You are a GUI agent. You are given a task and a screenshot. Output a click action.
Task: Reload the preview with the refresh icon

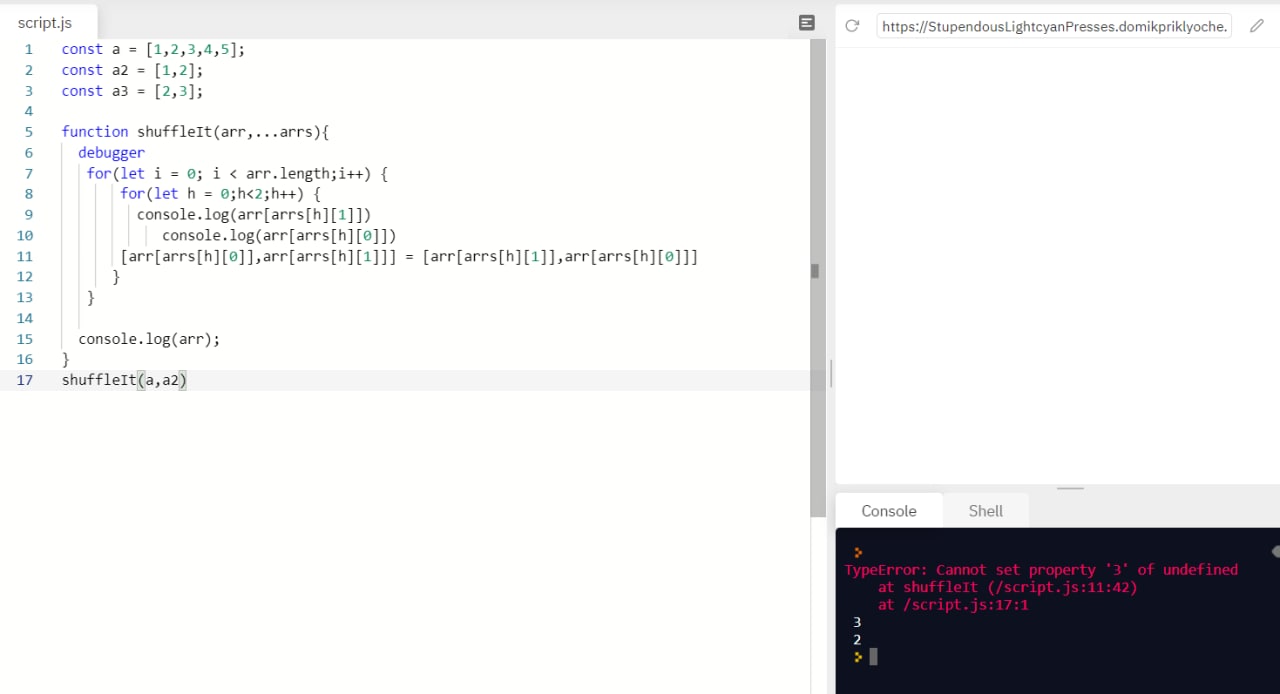point(852,26)
